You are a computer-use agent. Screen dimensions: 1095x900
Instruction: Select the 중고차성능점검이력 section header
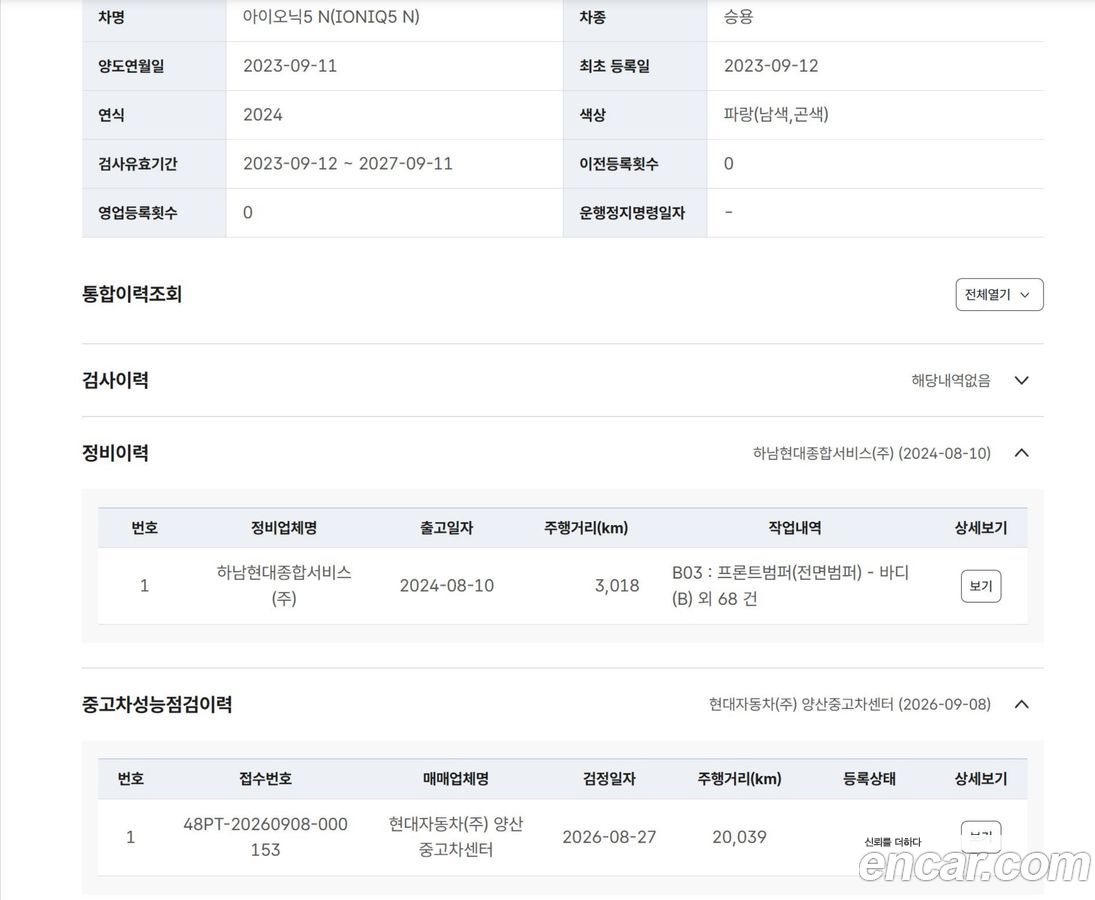pyautogui.click(x=157, y=704)
